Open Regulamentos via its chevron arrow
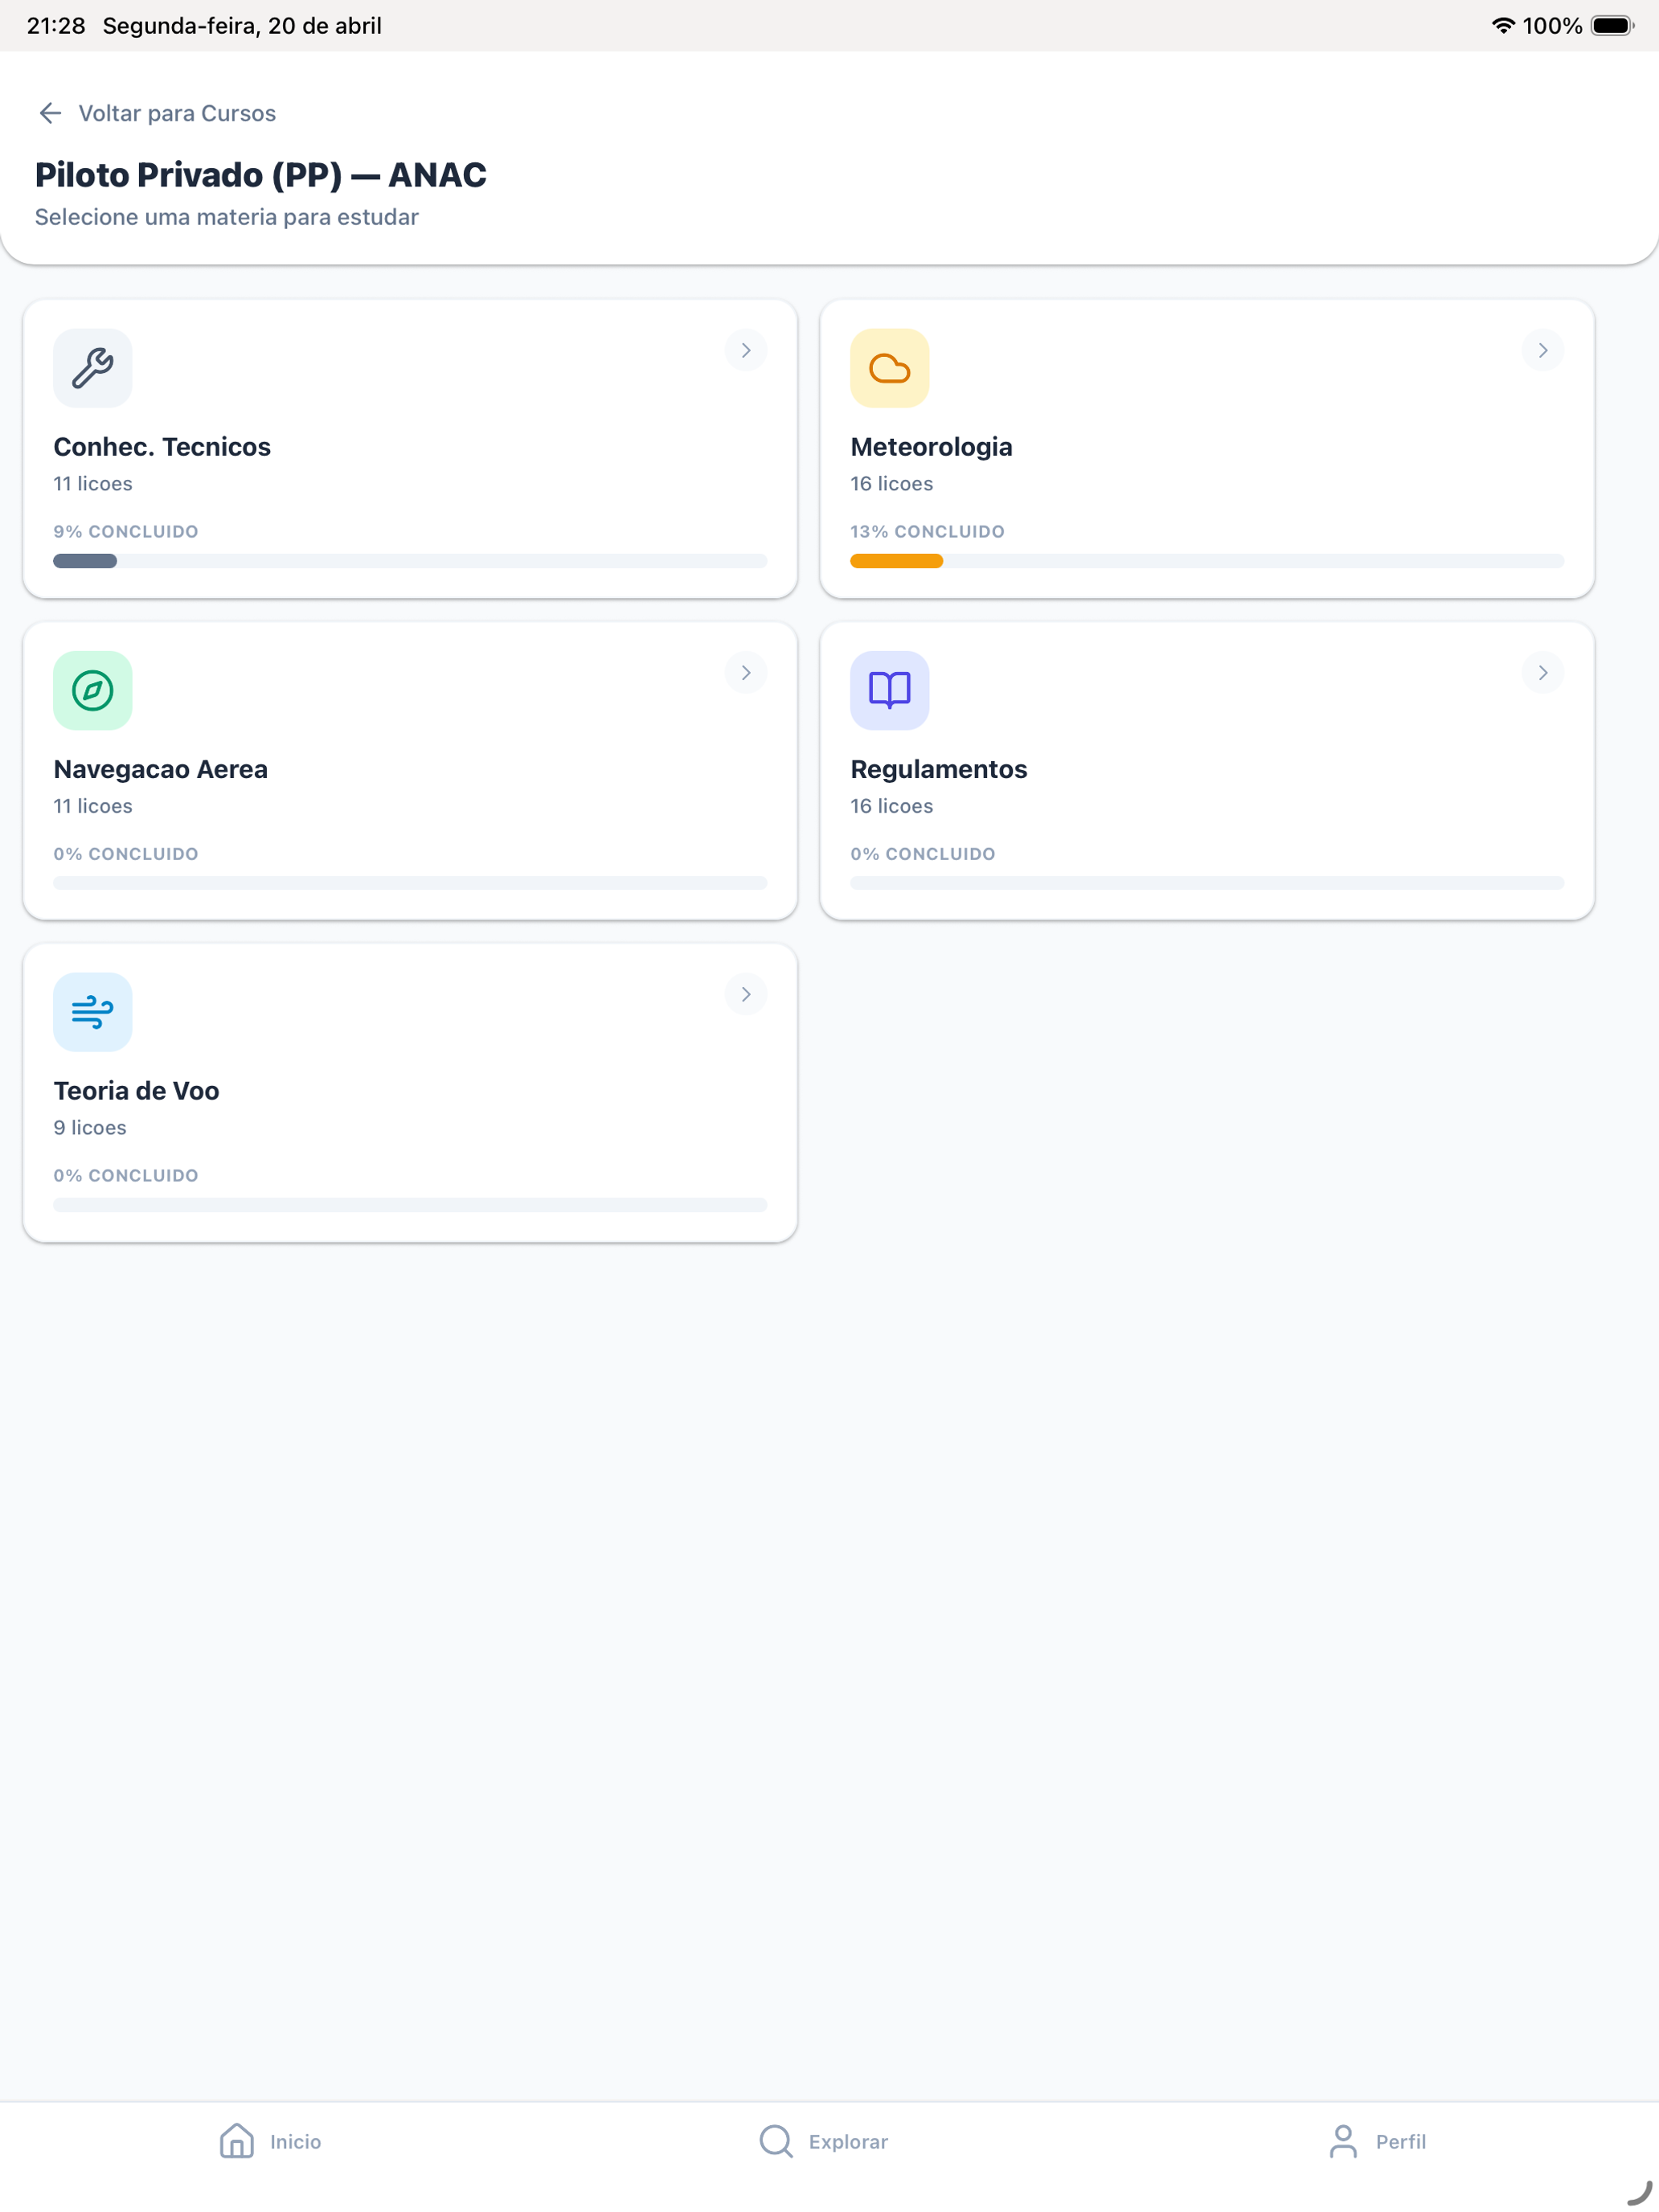 [x=1543, y=673]
